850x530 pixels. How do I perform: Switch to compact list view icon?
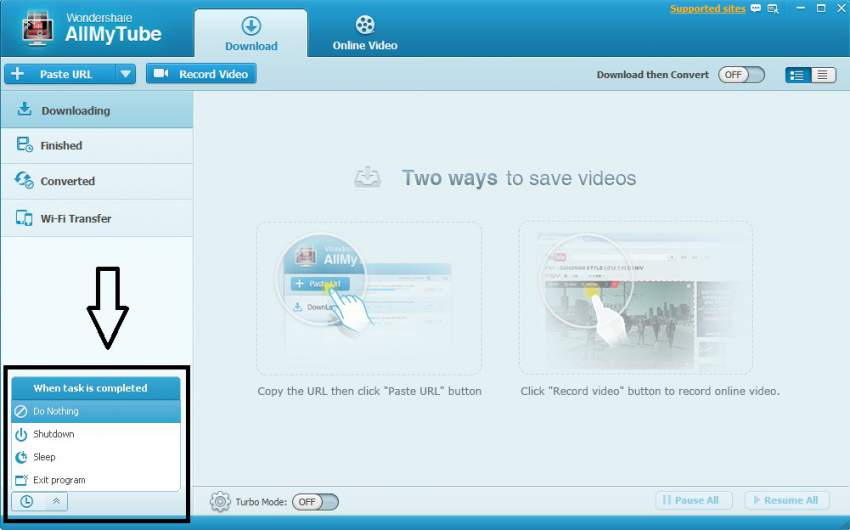pos(823,75)
